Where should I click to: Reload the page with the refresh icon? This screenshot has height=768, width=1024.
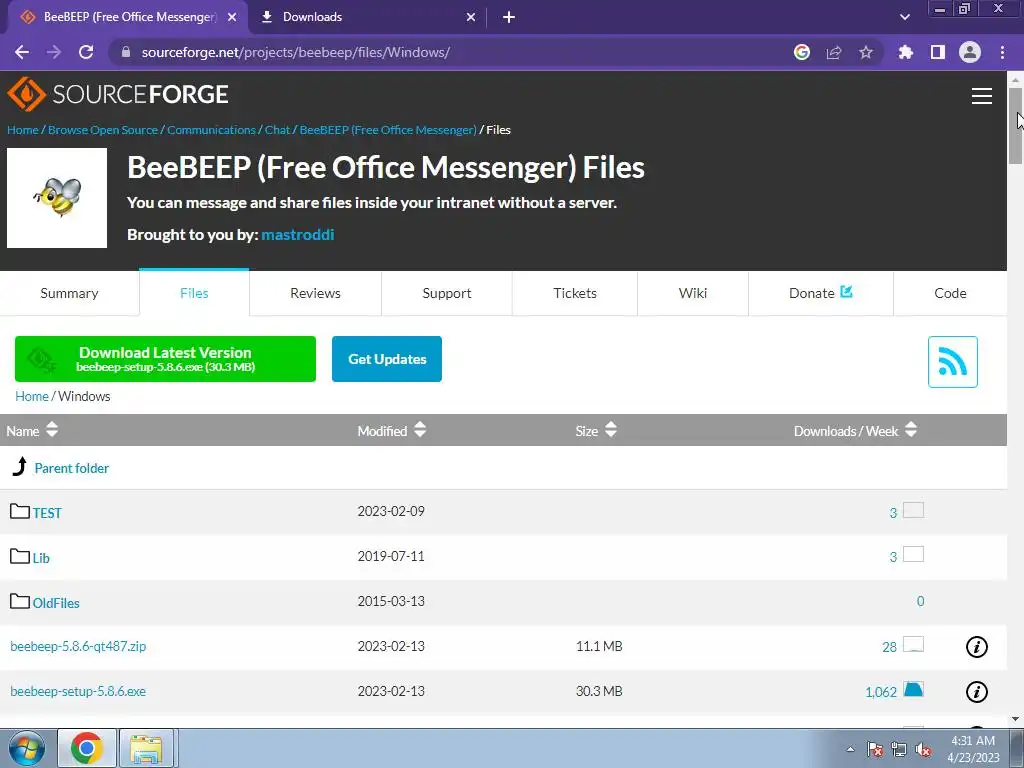86,52
